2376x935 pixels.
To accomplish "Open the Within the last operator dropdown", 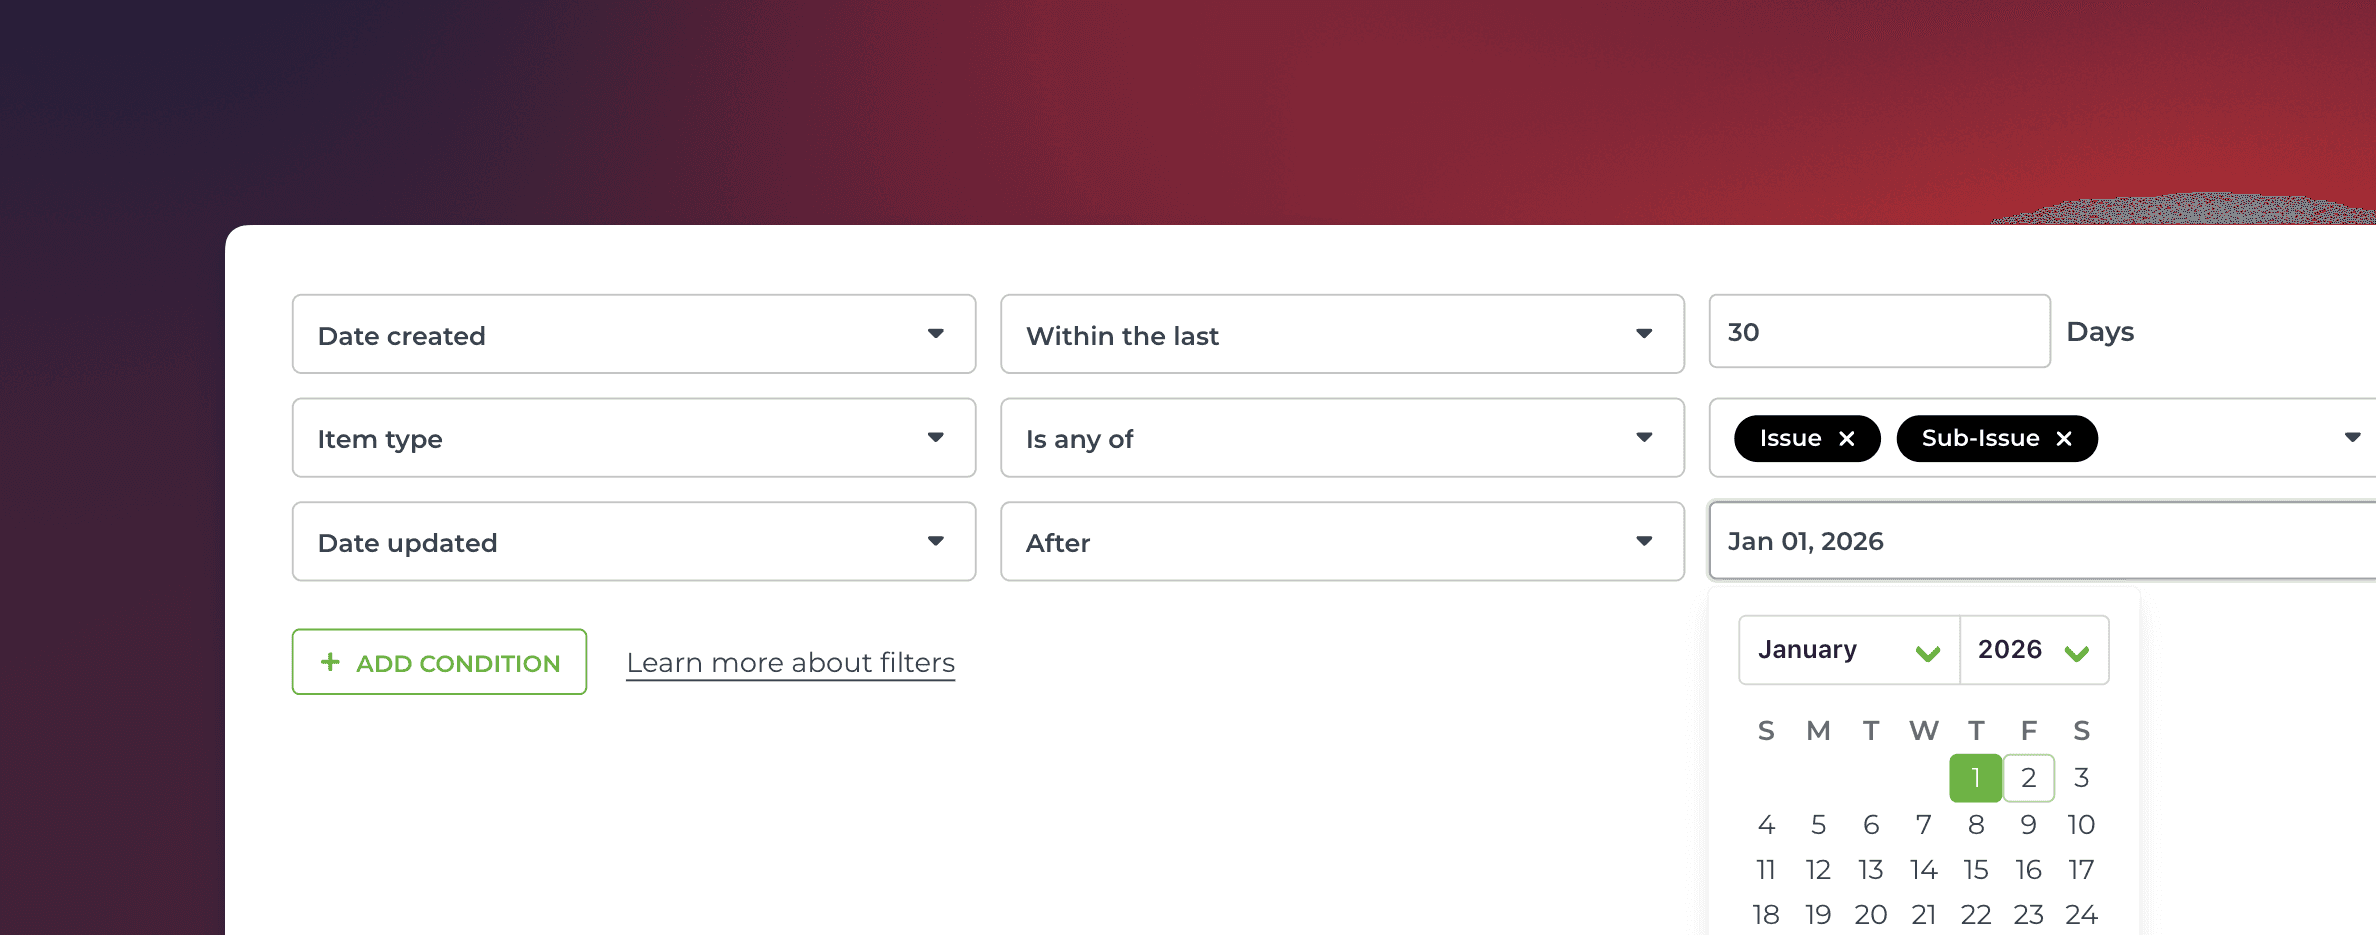I will pos(1342,334).
